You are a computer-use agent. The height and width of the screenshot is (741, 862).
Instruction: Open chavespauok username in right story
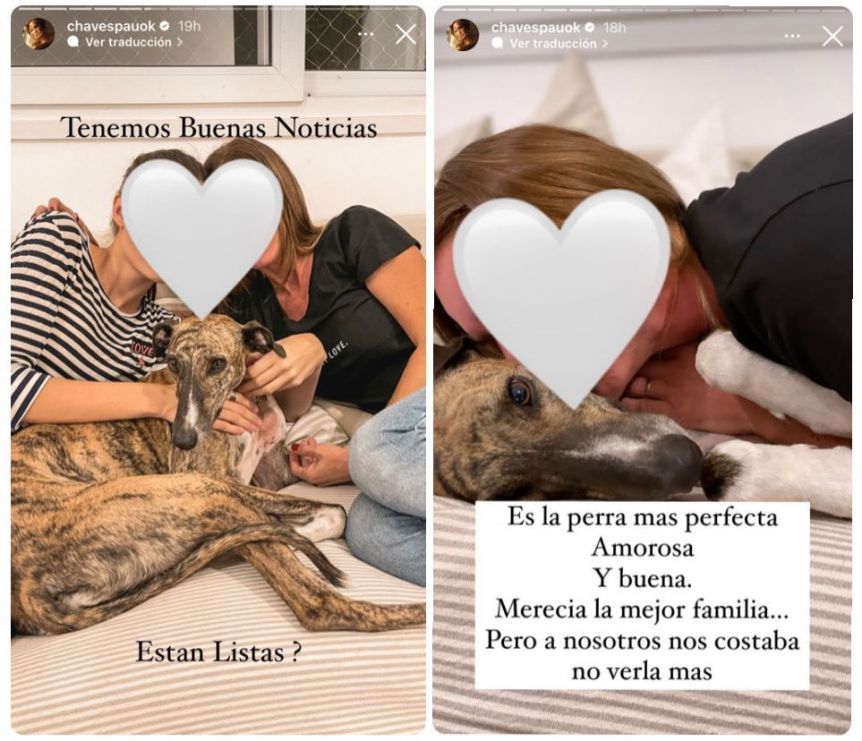coord(536,27)
